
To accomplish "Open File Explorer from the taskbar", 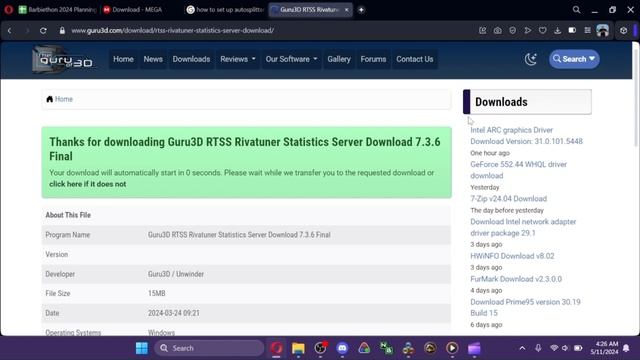I will pos(298,348).
